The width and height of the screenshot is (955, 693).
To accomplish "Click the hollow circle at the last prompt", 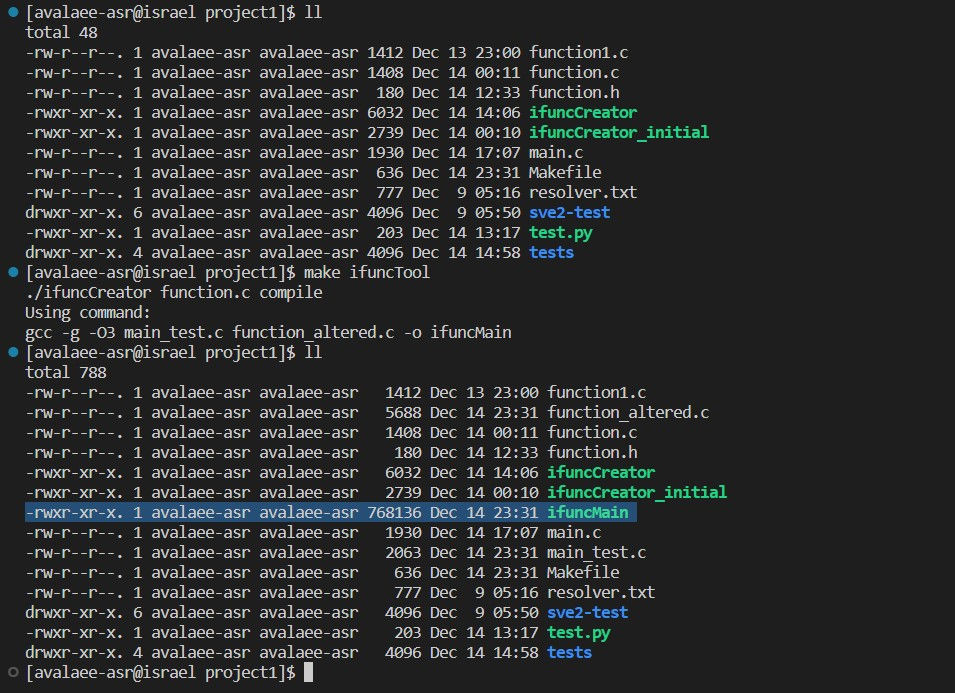I will 13,672.
